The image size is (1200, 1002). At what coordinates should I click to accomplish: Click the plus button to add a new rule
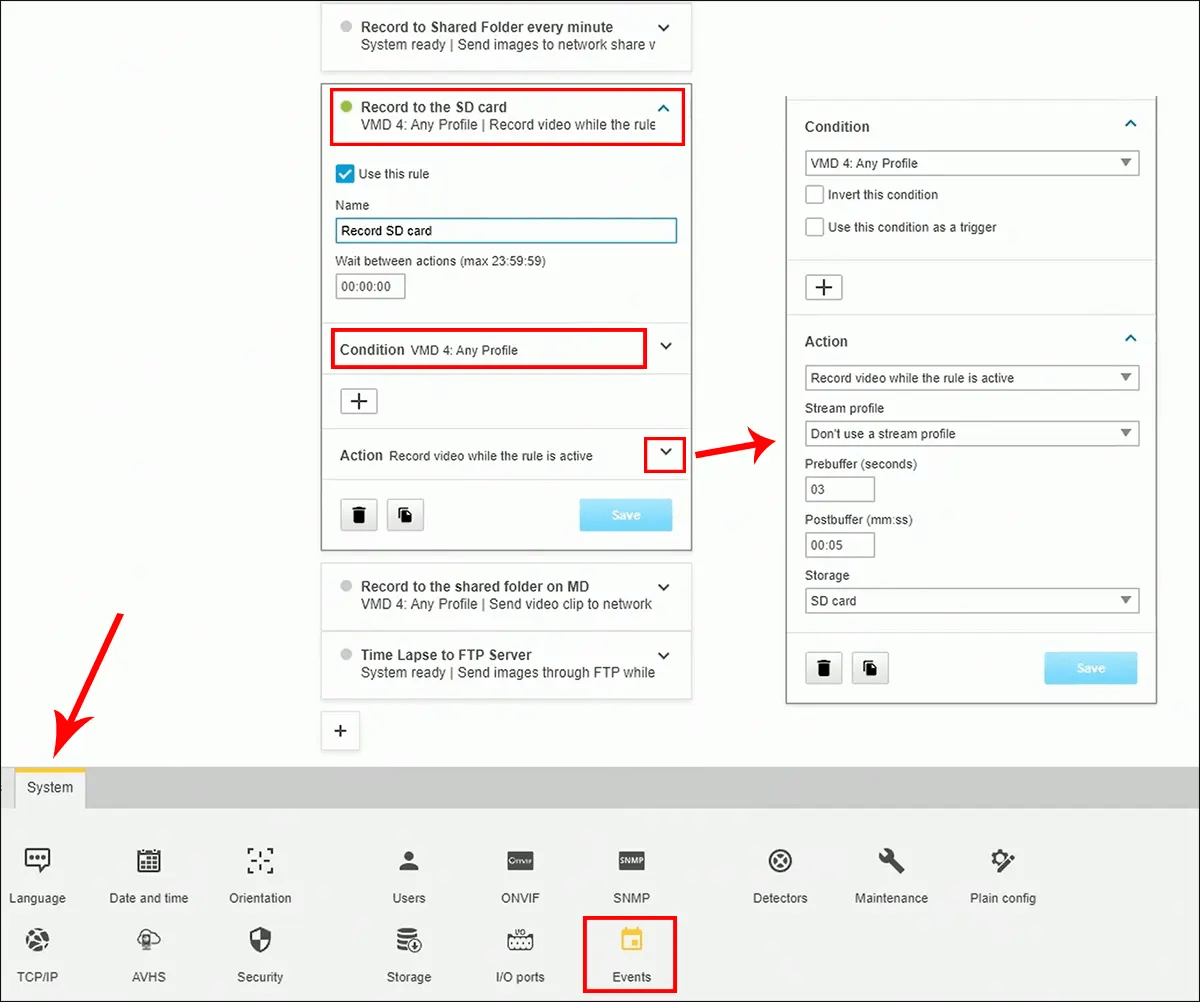click(340, 731)
